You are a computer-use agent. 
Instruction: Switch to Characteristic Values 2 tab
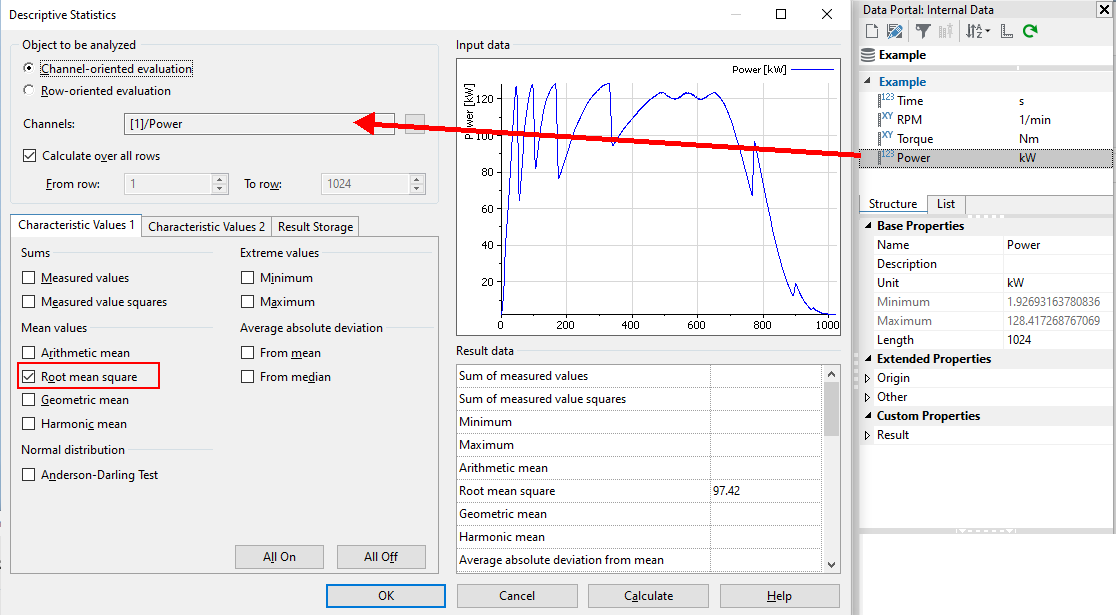click(207, 227)
